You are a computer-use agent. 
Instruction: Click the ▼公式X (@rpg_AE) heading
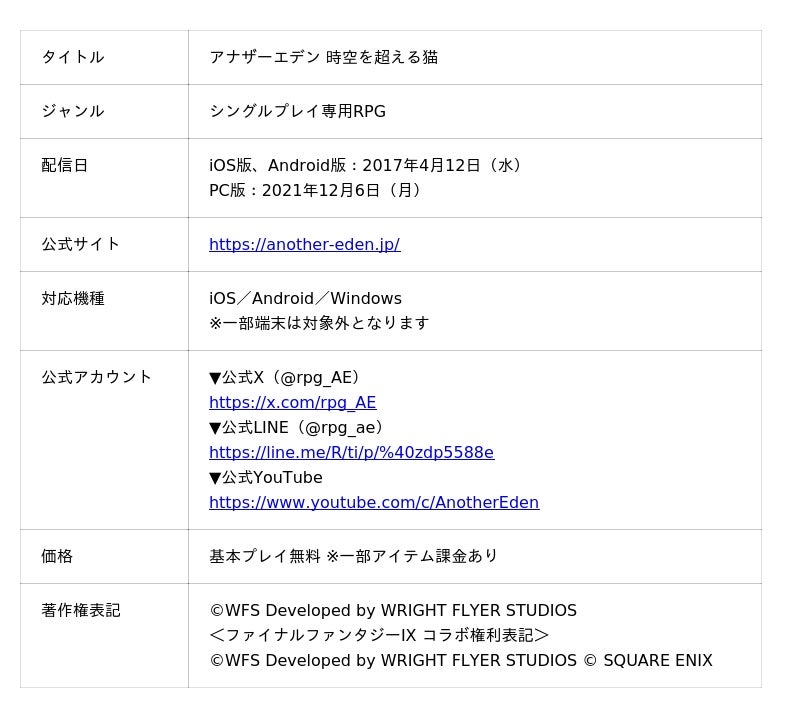[x=284, y=377]
